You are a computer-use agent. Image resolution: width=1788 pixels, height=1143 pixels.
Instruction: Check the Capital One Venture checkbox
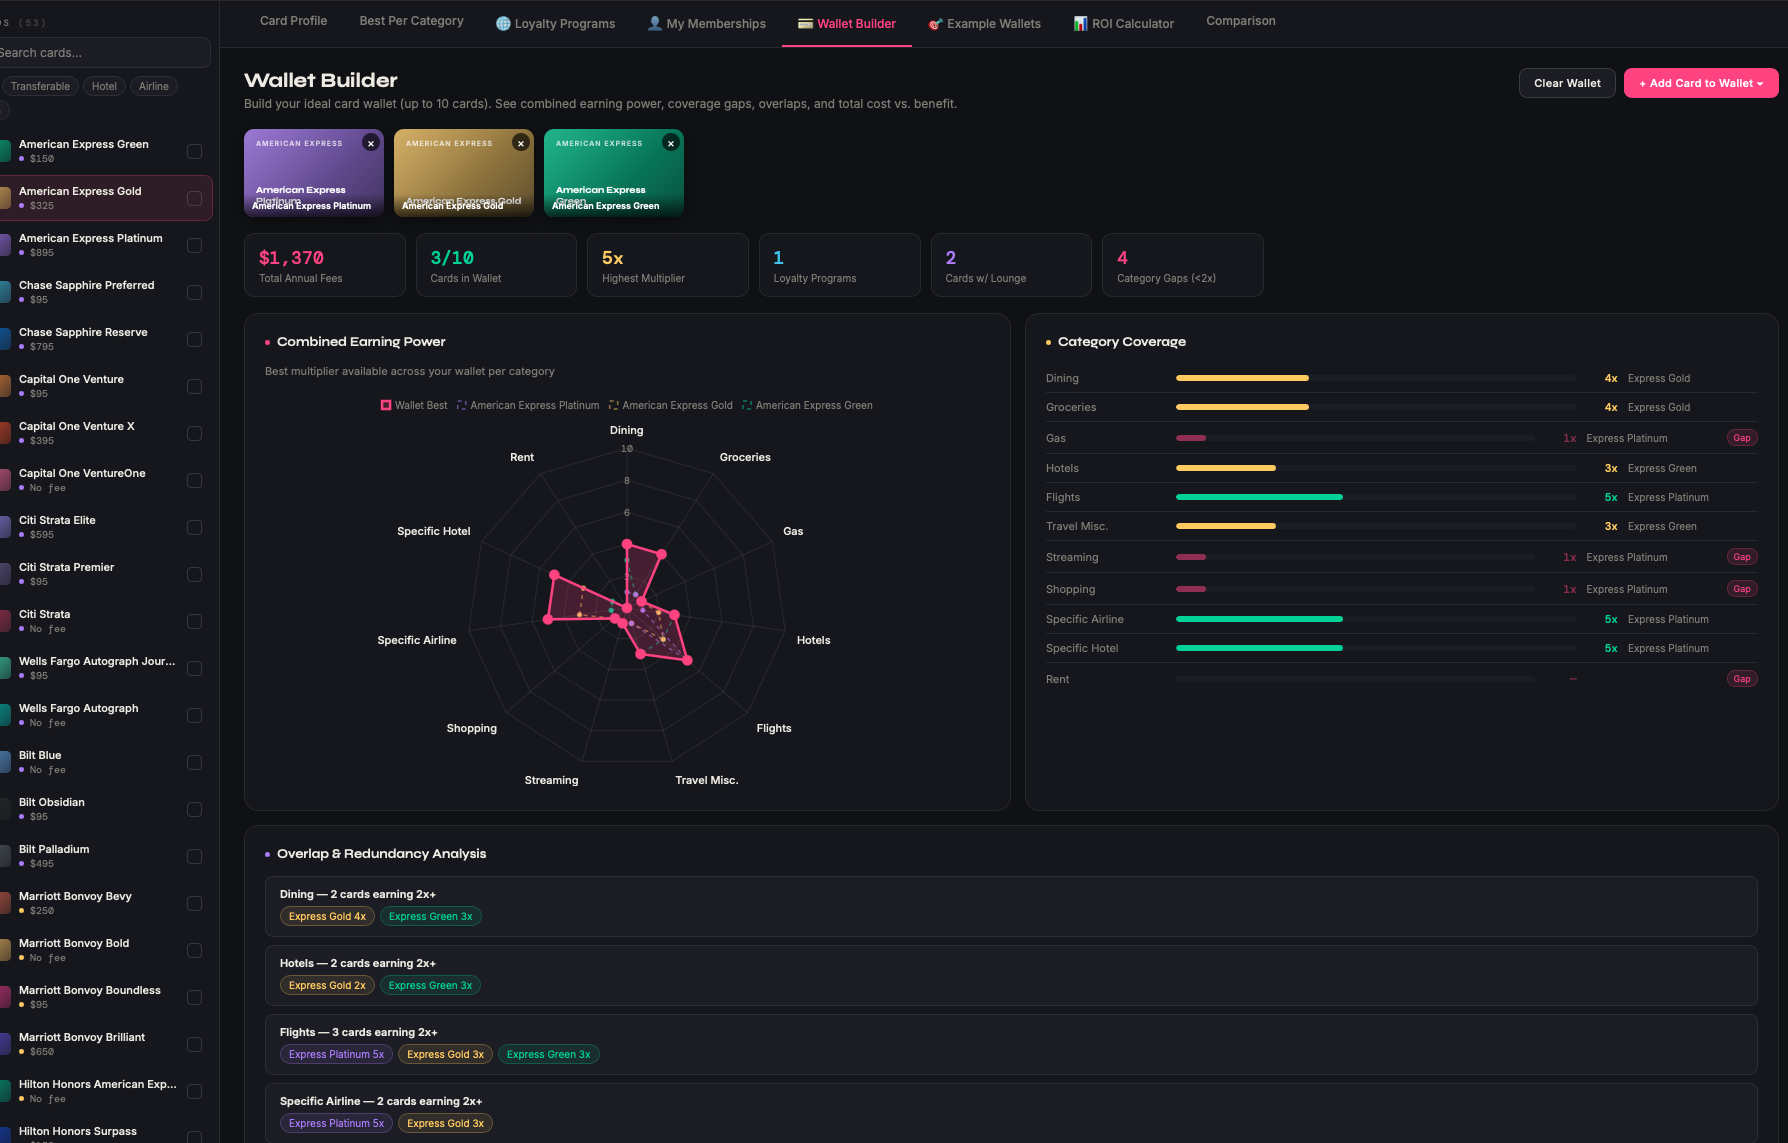[x=194, y=386]
